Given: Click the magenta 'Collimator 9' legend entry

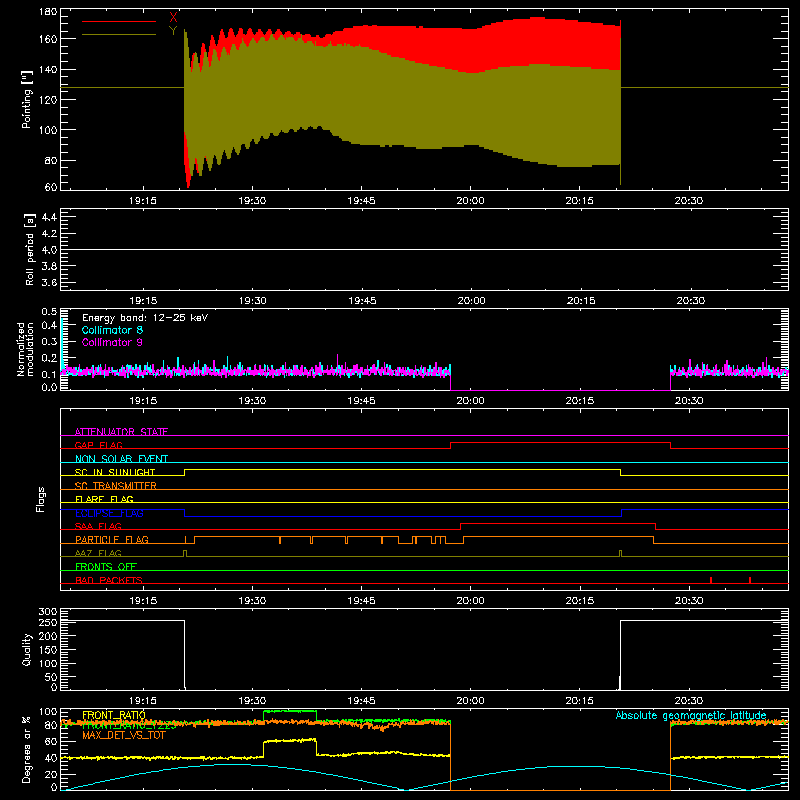Looking at the screenshot, I should coord(112,342).
